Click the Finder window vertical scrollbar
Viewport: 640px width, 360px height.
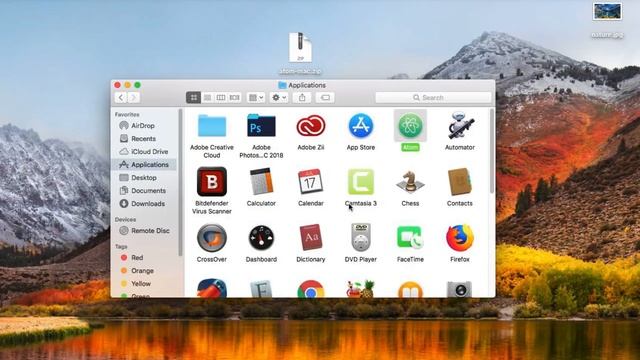pyautogui.click(x=492, y=152)
